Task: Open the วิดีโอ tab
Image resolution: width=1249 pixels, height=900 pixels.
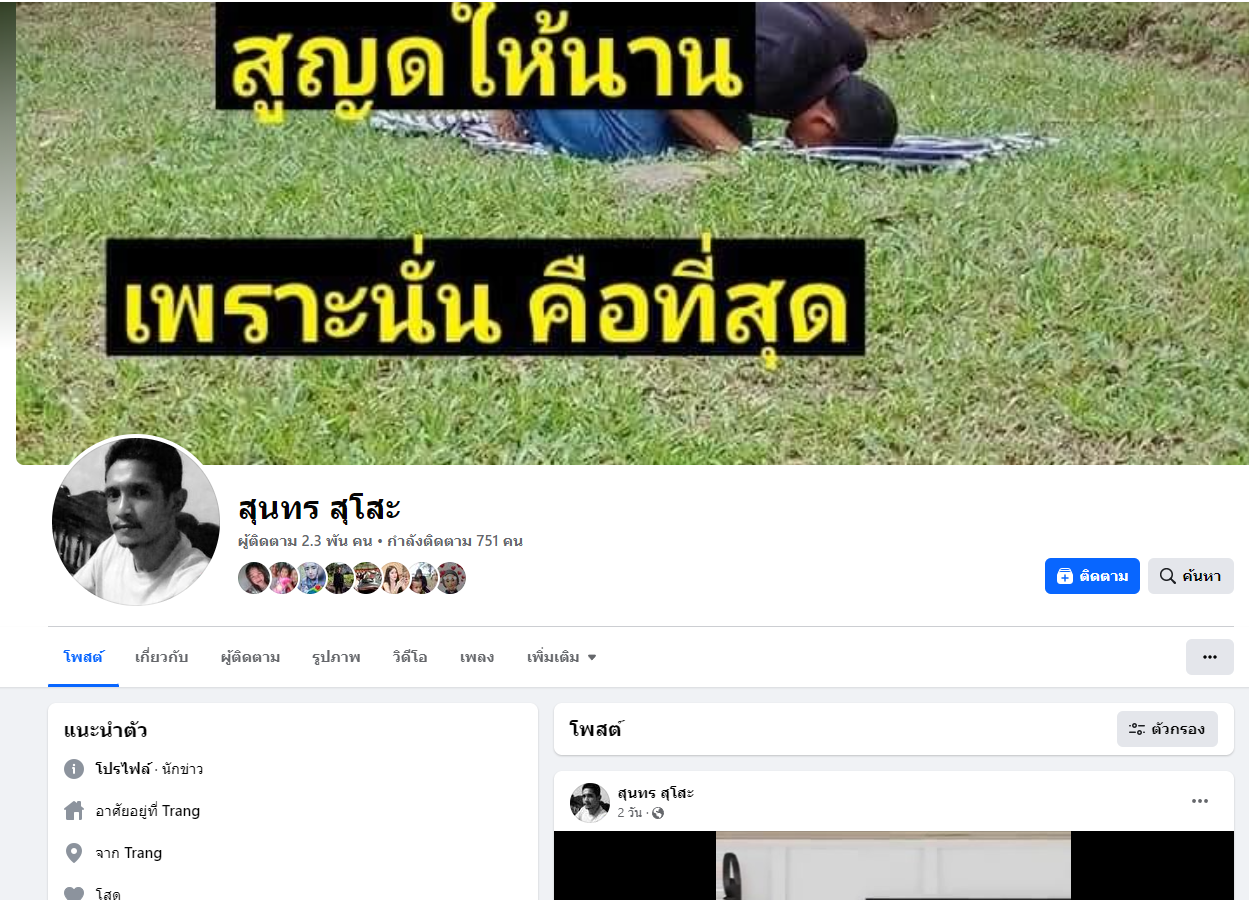Action: click(x=410, y=657)
